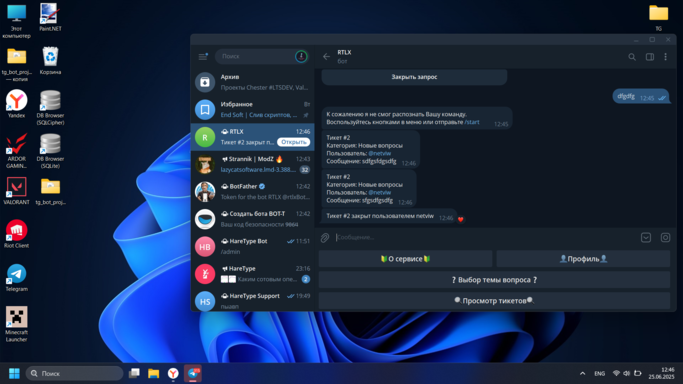Open DB Browser (SQLCipher) shortcut
Image resolution: width=683 pixels, height=384 pixels.
50,108
